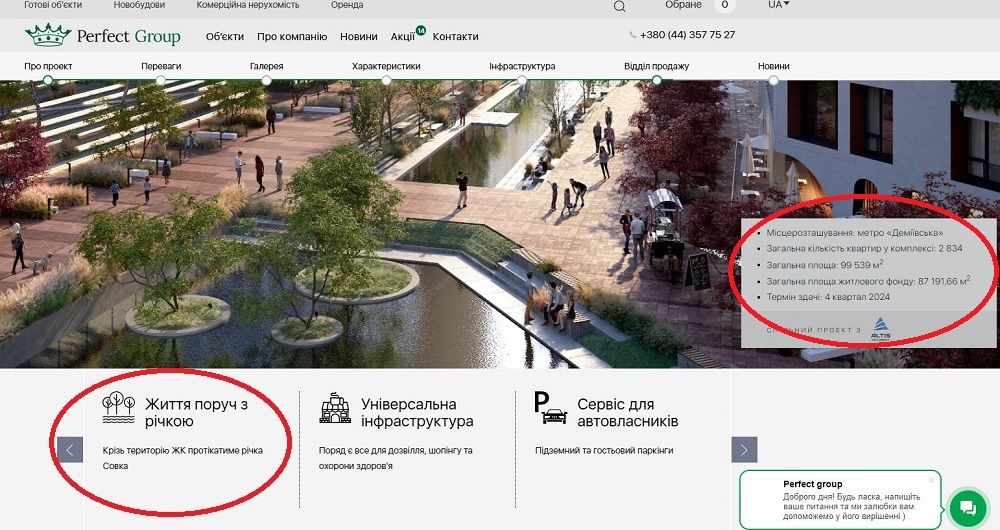Screen dimensions: 1000x530
Task: Open Комерційна нерухомість menu
Action: [247, 4]
